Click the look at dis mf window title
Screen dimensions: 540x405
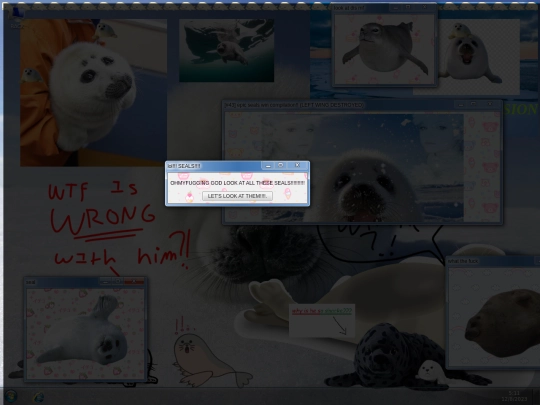tap(349, 8)
